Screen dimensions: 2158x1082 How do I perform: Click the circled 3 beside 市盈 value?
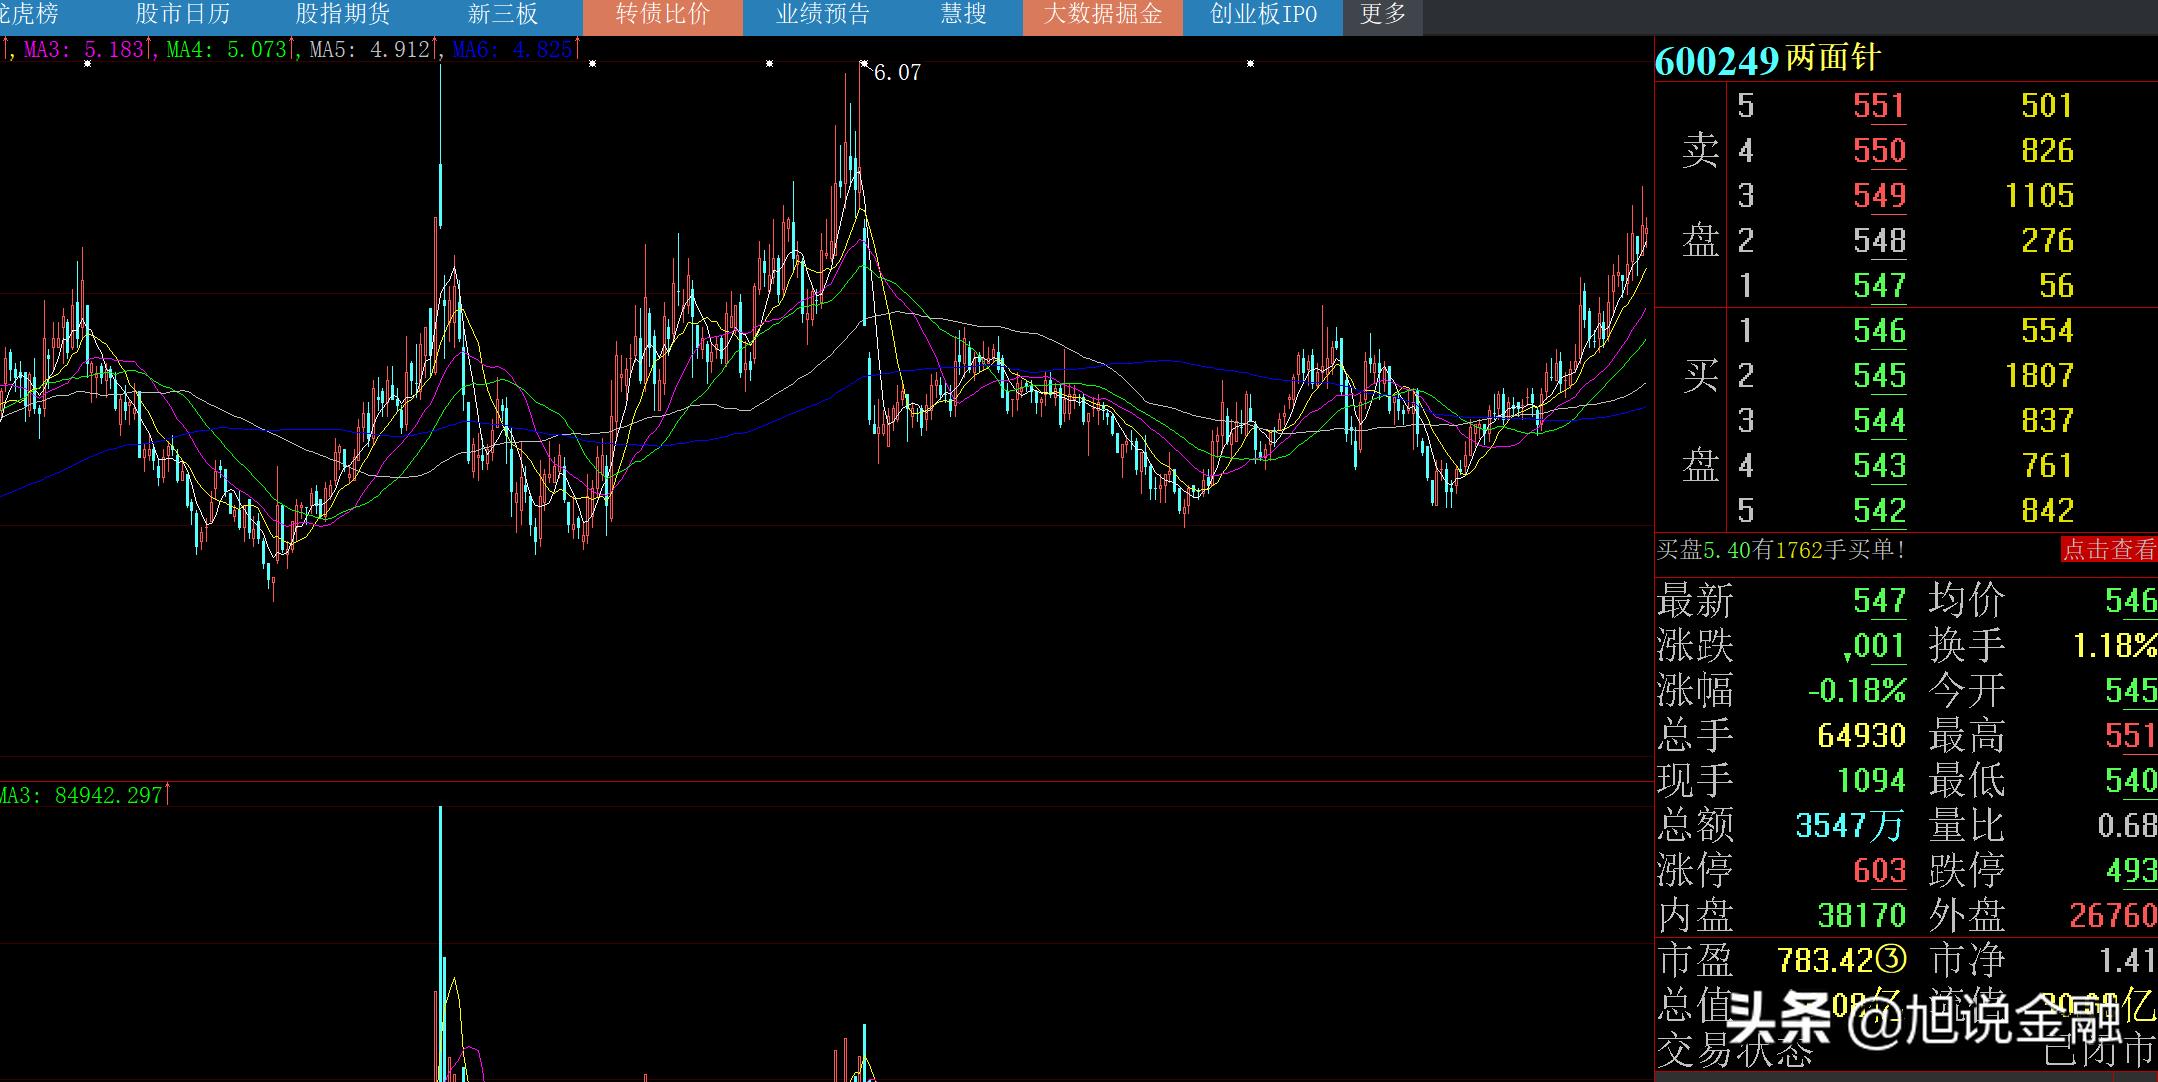tap(1890, 961)
